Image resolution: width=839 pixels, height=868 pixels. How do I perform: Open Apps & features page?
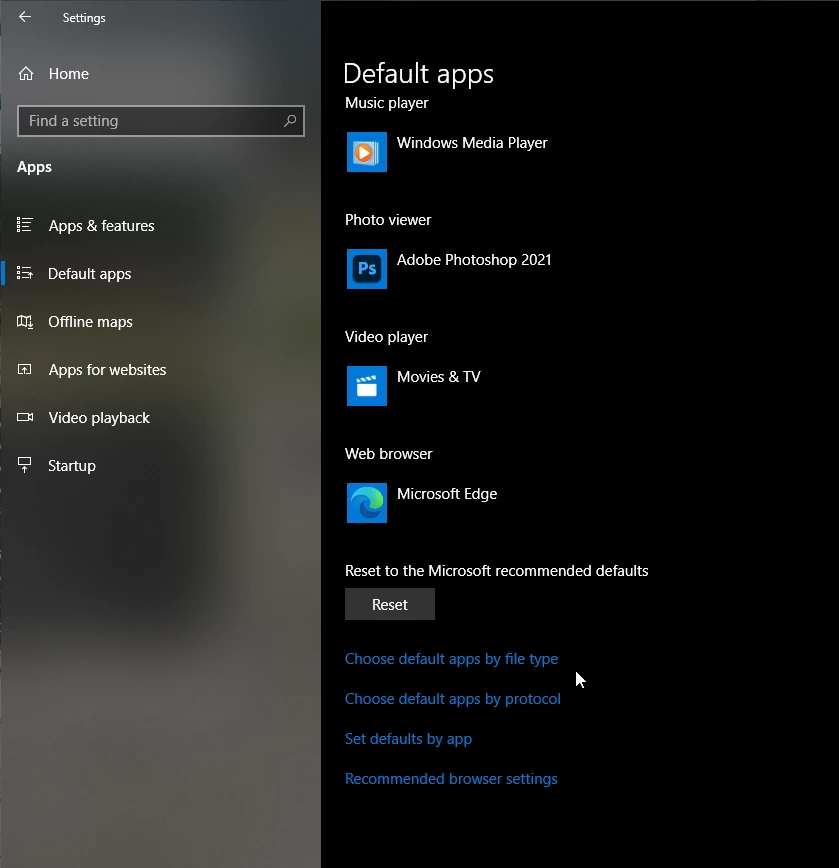(101, 226)
